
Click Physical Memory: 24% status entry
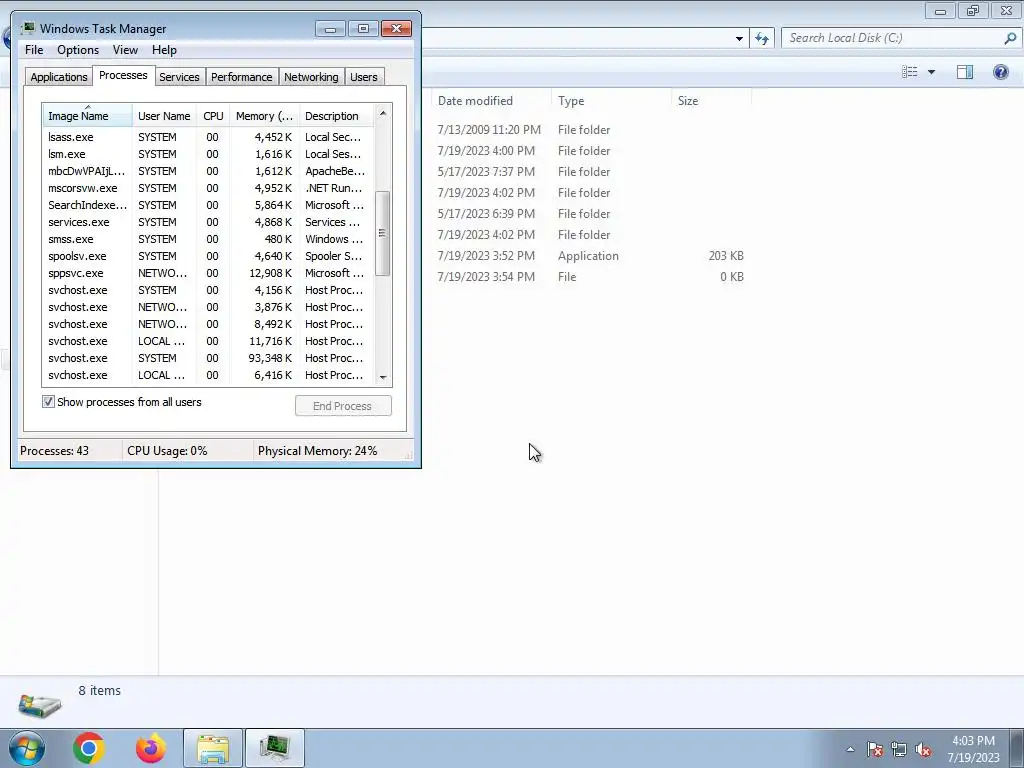coord(317,451)
